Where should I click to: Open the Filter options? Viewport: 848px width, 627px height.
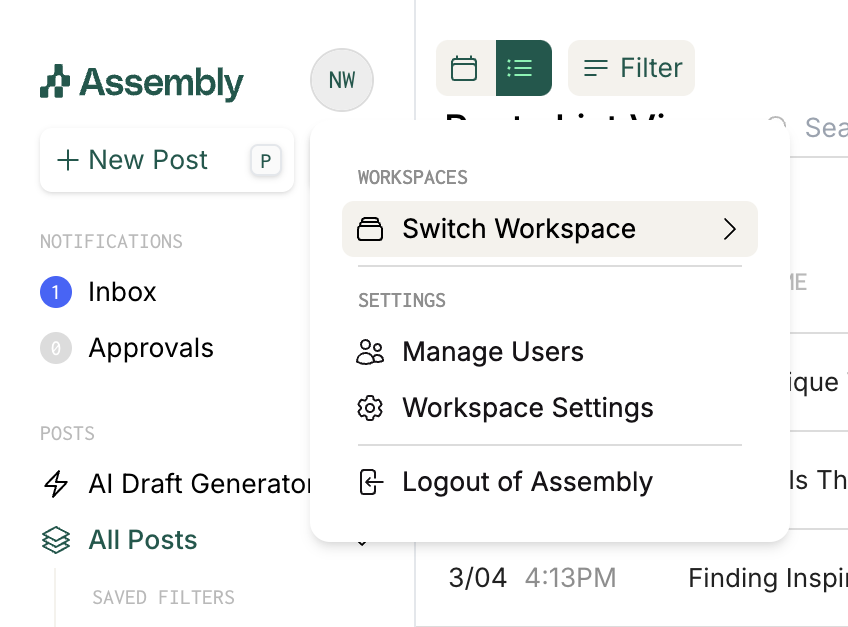click(631, 68)
